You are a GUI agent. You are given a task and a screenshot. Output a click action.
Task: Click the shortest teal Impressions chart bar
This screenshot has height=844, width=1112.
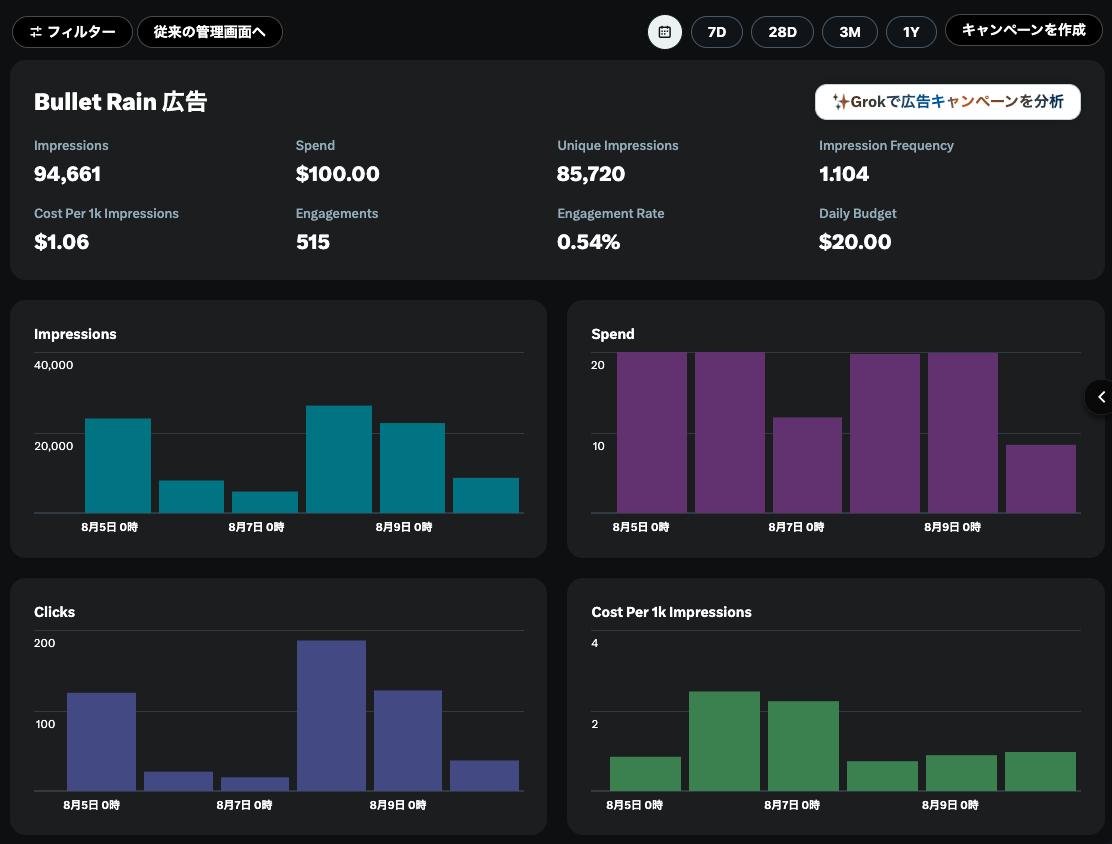click(265, 502)
